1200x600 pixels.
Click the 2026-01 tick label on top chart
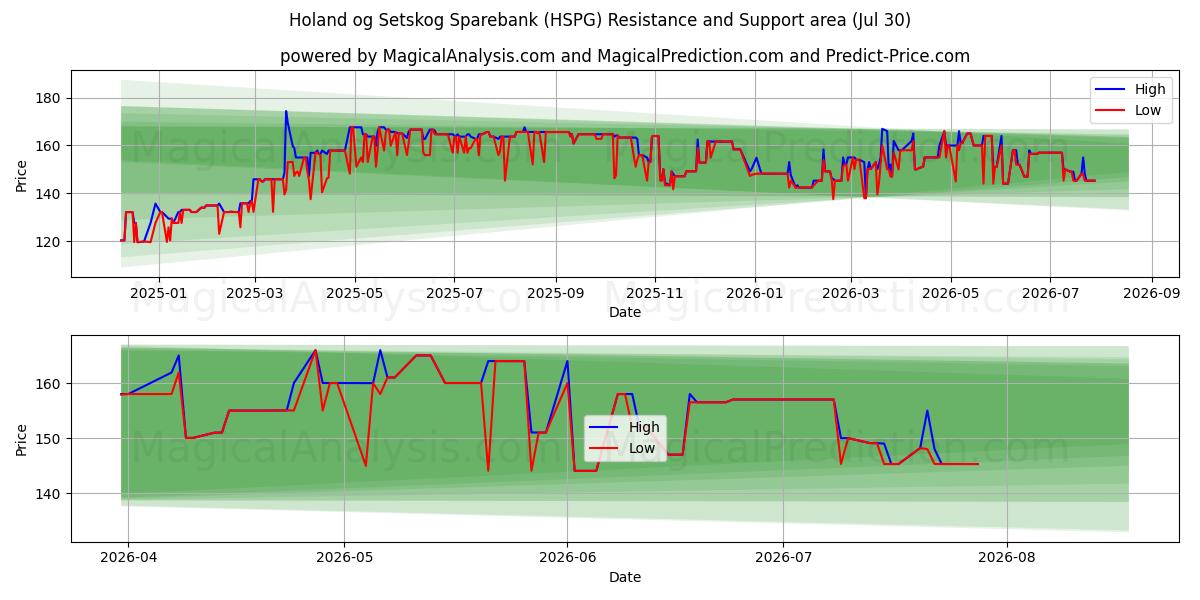click(754, 293)
